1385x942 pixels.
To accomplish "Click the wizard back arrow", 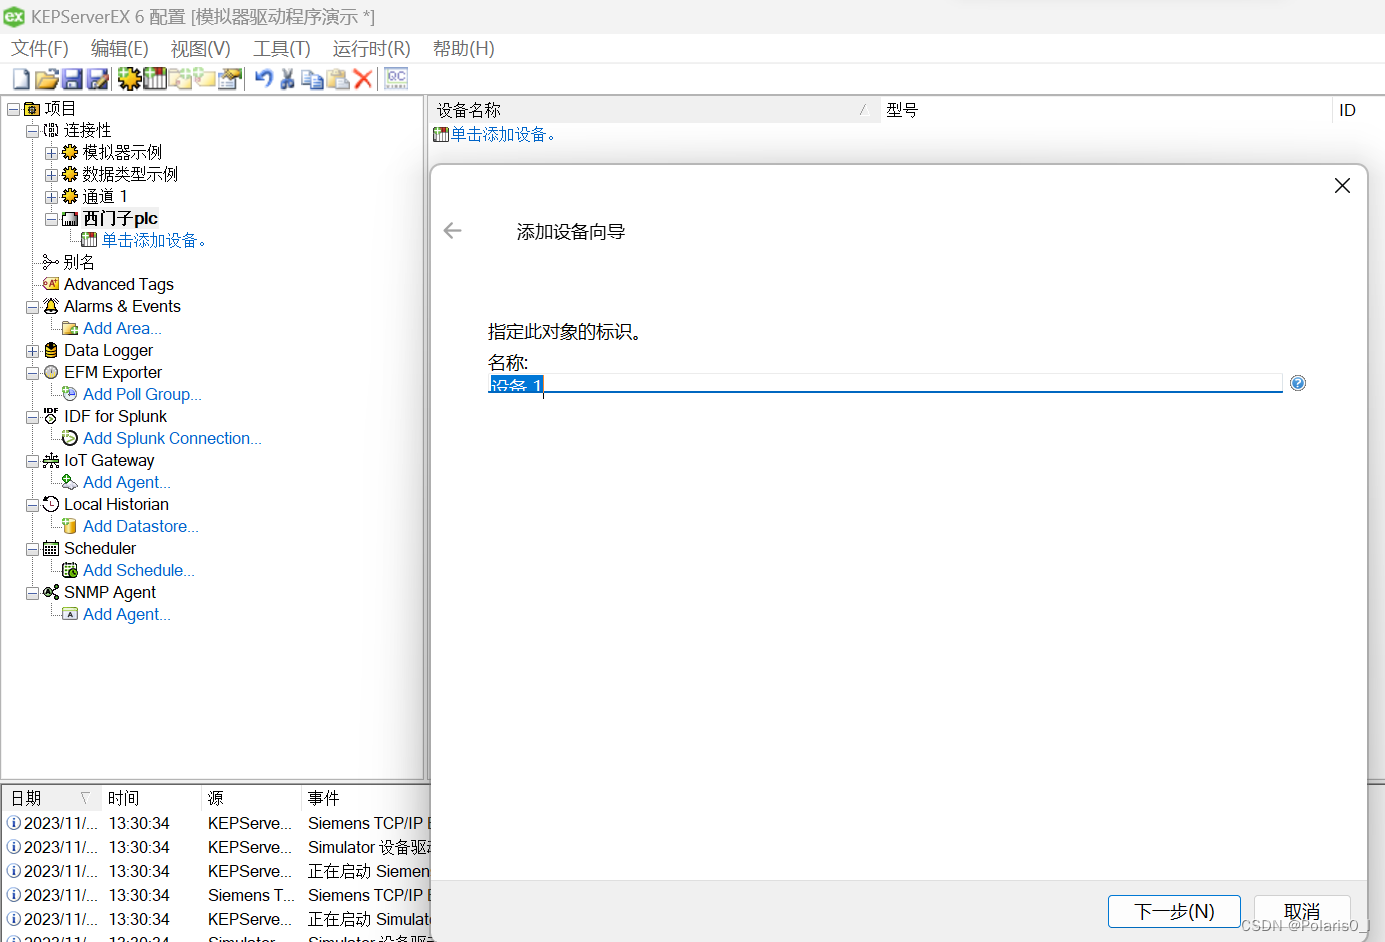I will pyautogui.click(x=453, y=231).
